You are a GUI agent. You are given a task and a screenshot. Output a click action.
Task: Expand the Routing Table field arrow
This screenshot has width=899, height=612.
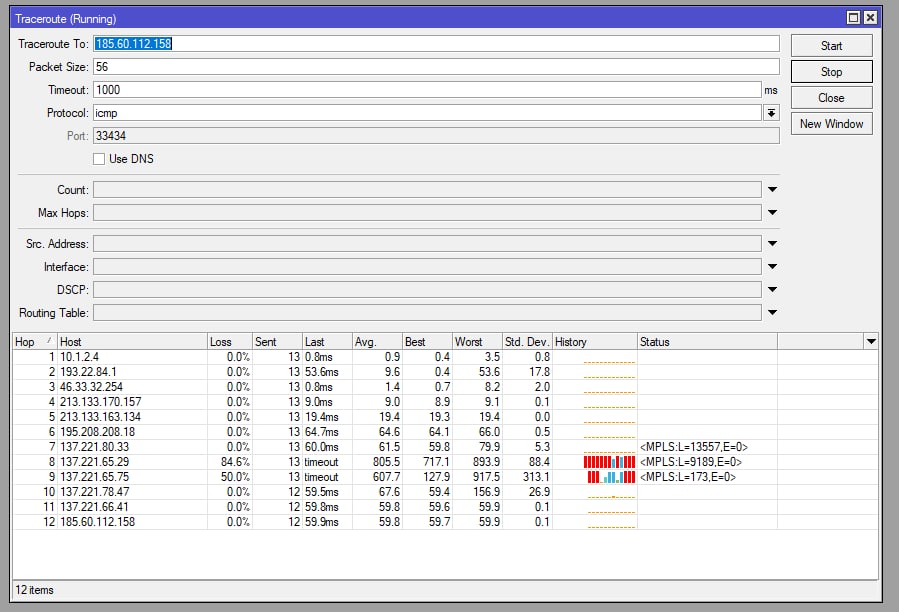772,312
